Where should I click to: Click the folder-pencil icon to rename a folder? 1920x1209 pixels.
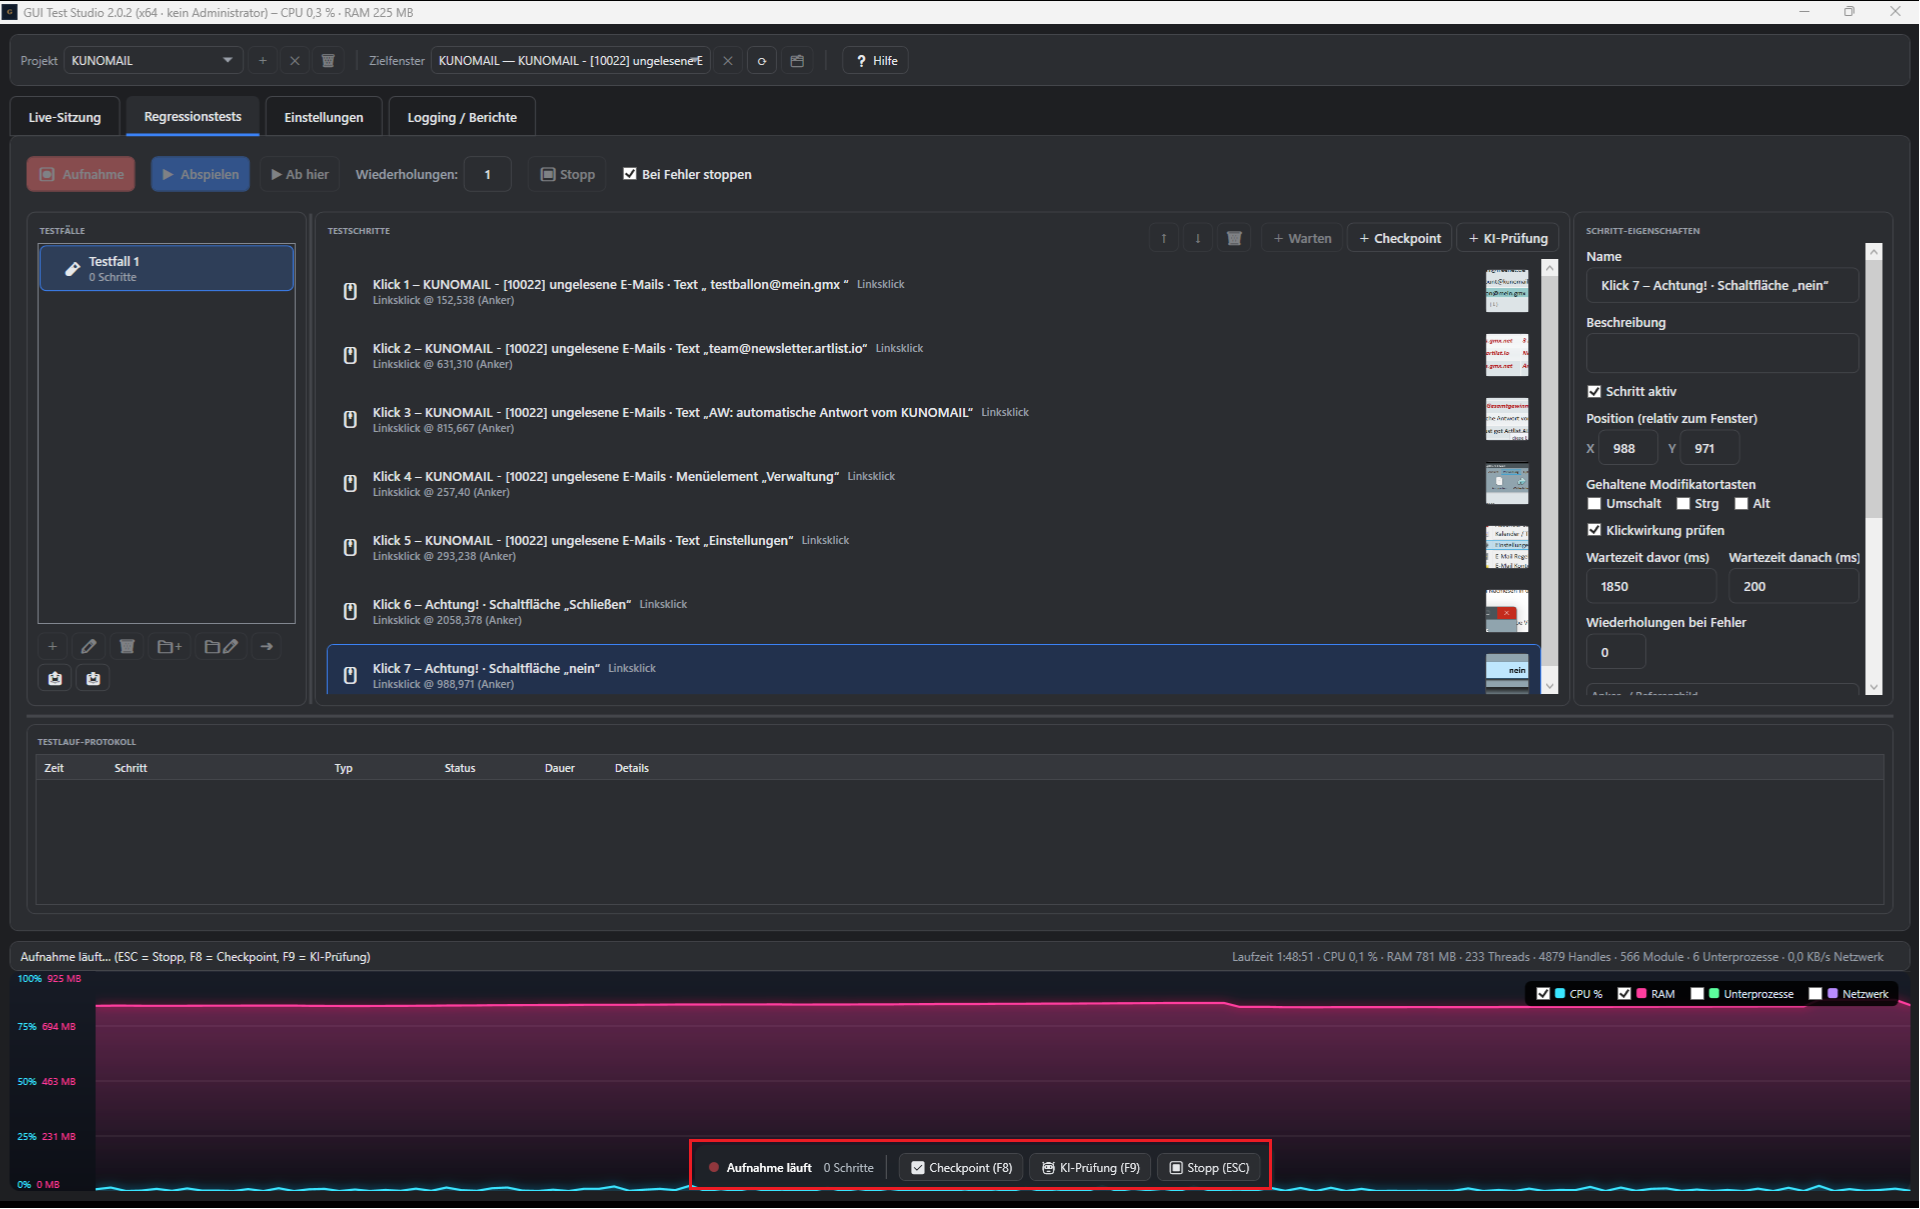tap(221, 647)
